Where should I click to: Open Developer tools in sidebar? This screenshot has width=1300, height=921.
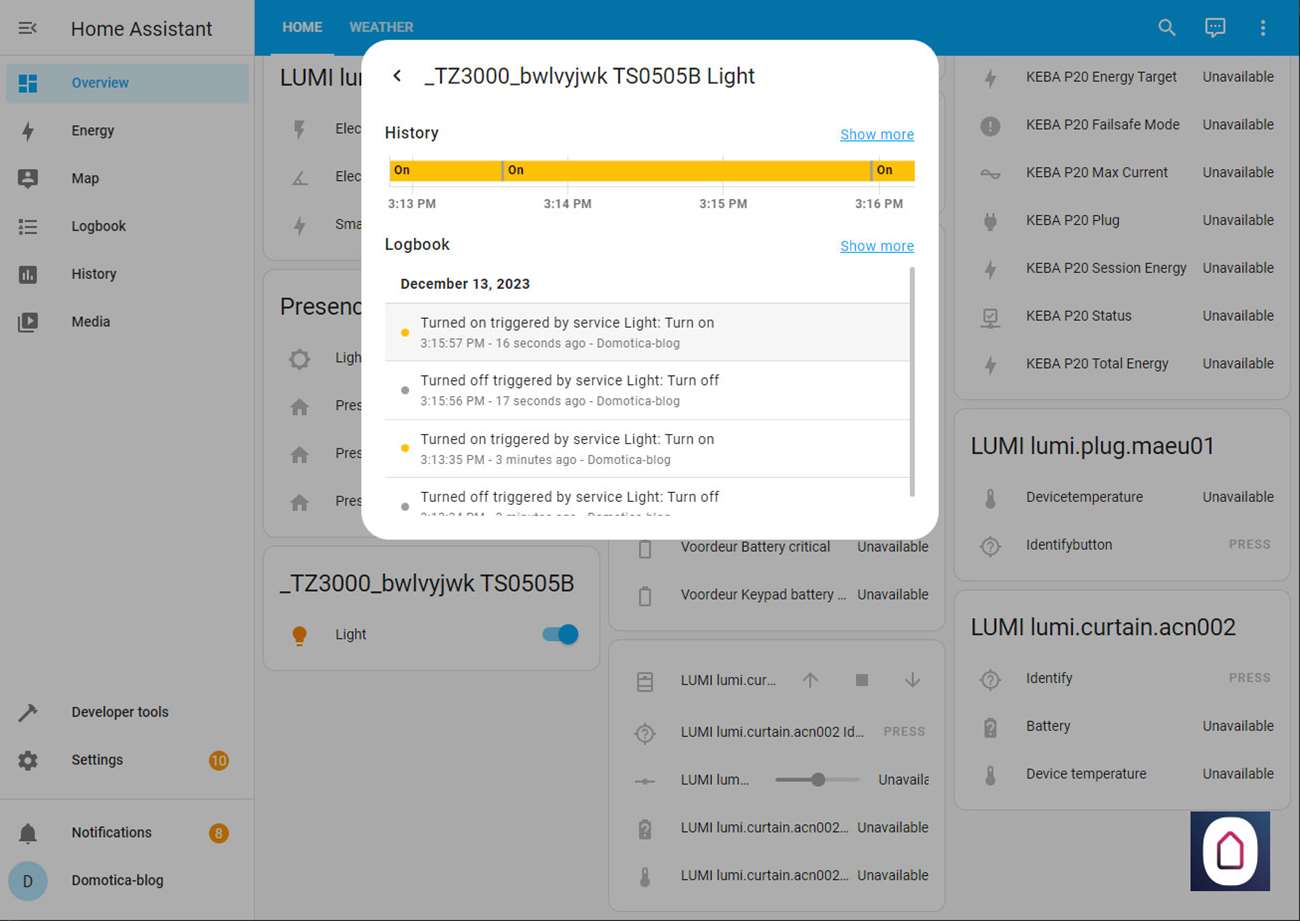[119, 712]
